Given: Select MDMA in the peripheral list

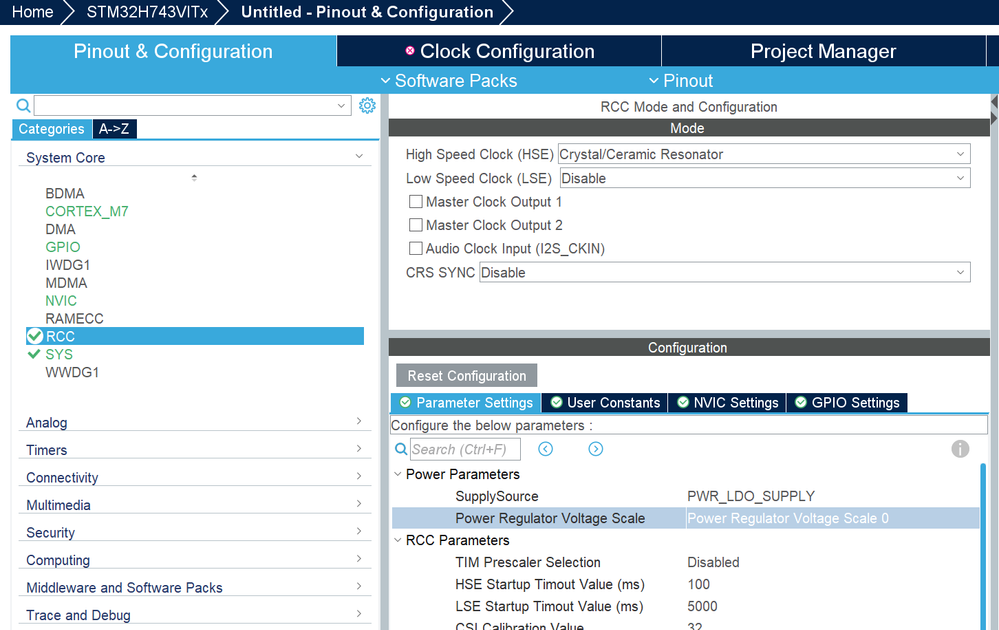Looking at the screenshot, I should point(66,283).
